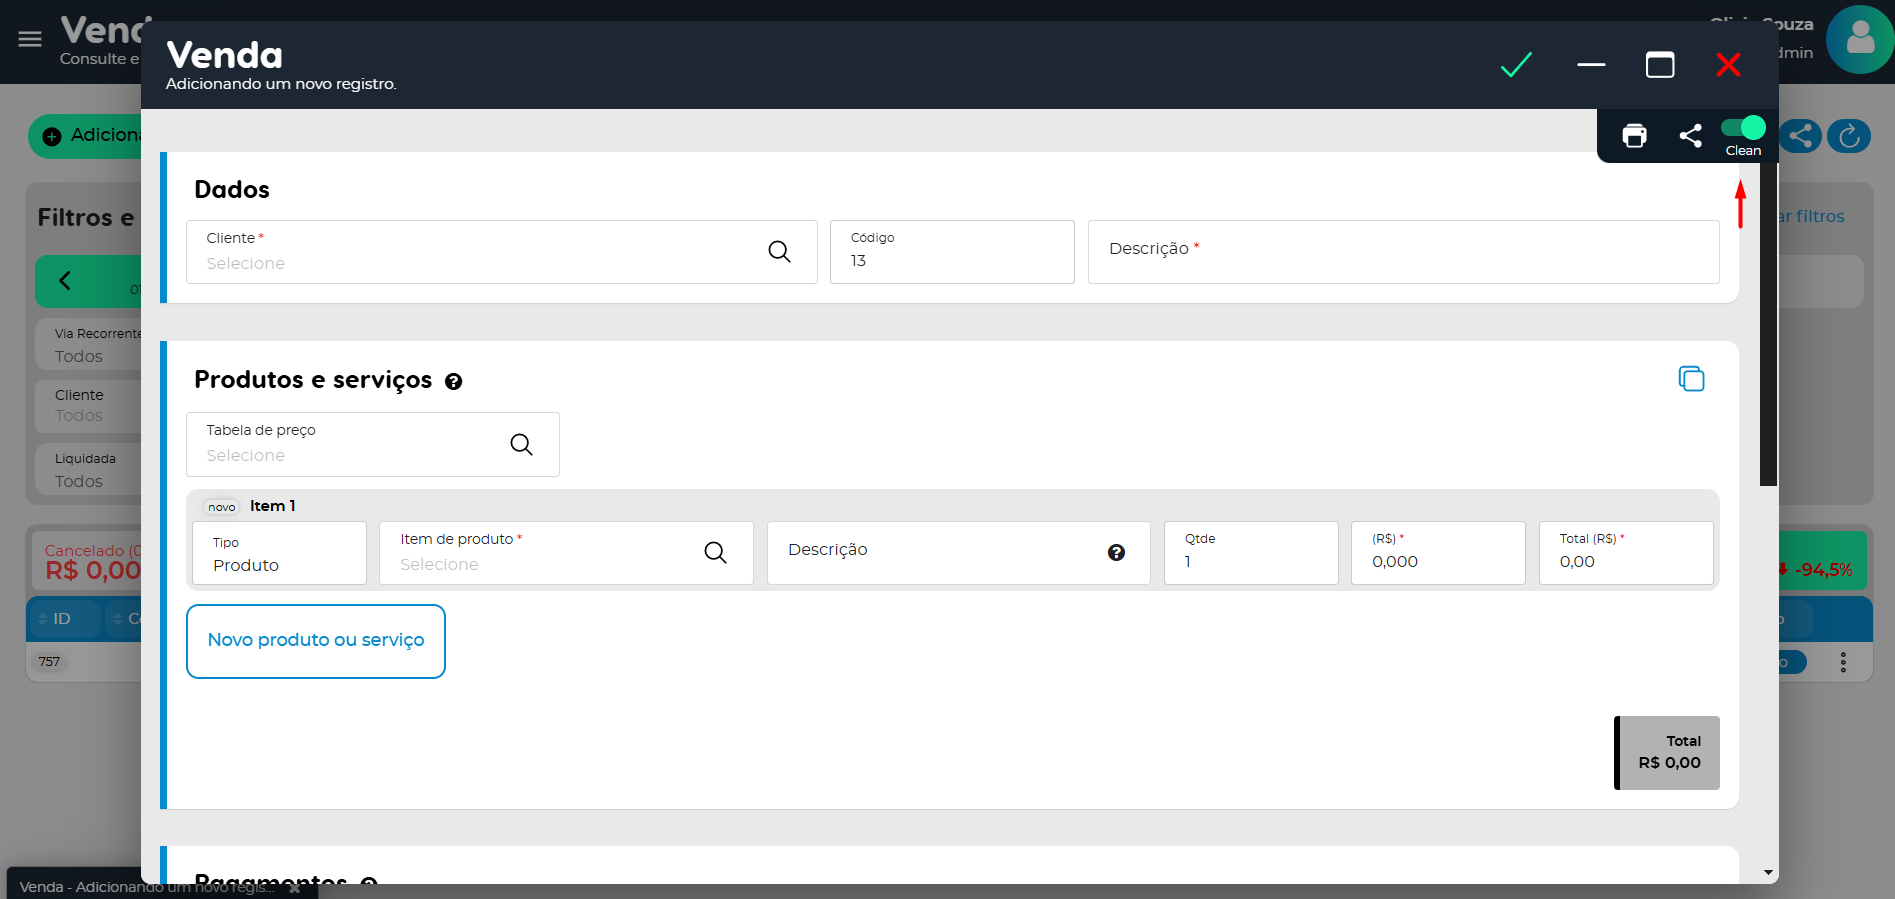Open the hamburger menu
This screenshot has height=899, width=1895.
point(30,39)
